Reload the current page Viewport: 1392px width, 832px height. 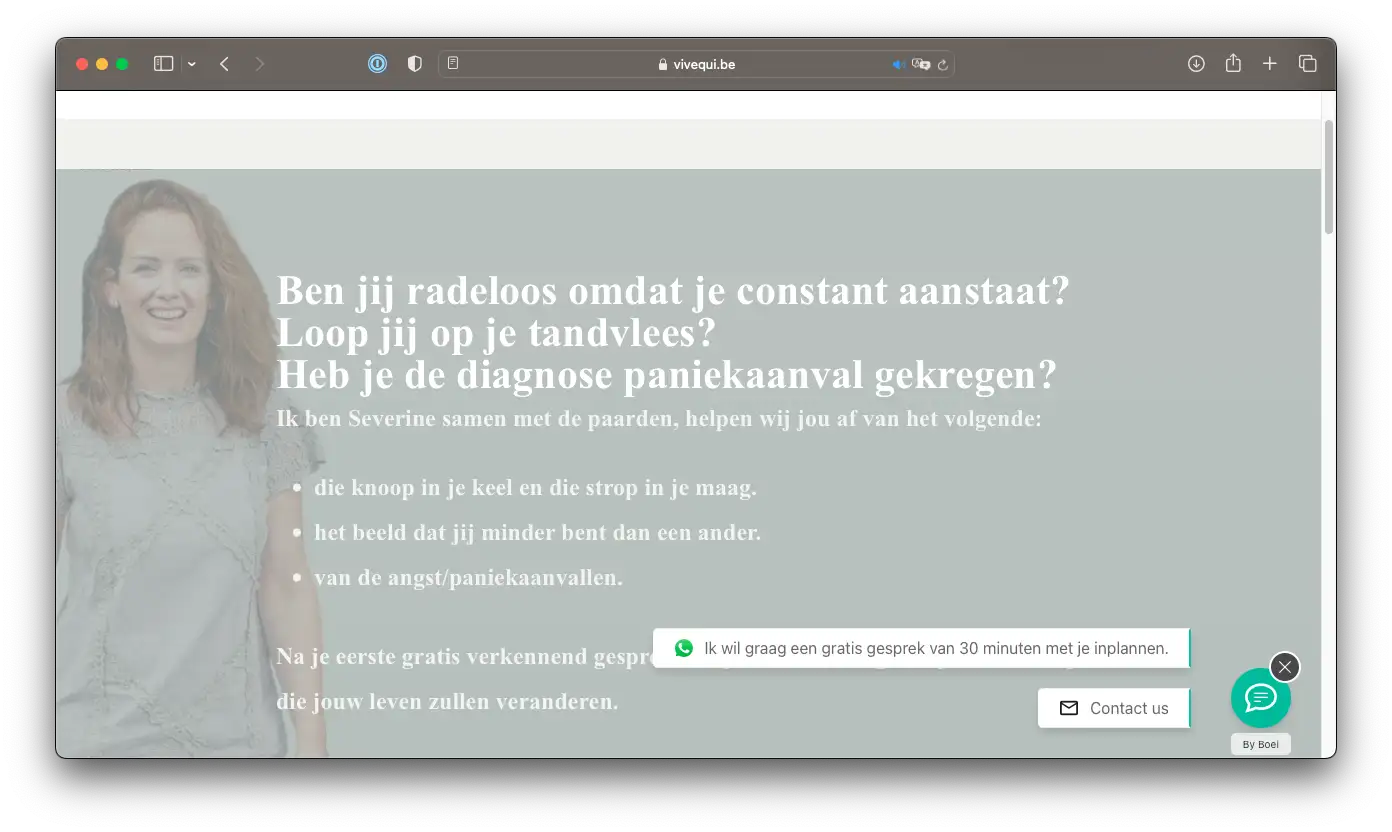(942, 64)
